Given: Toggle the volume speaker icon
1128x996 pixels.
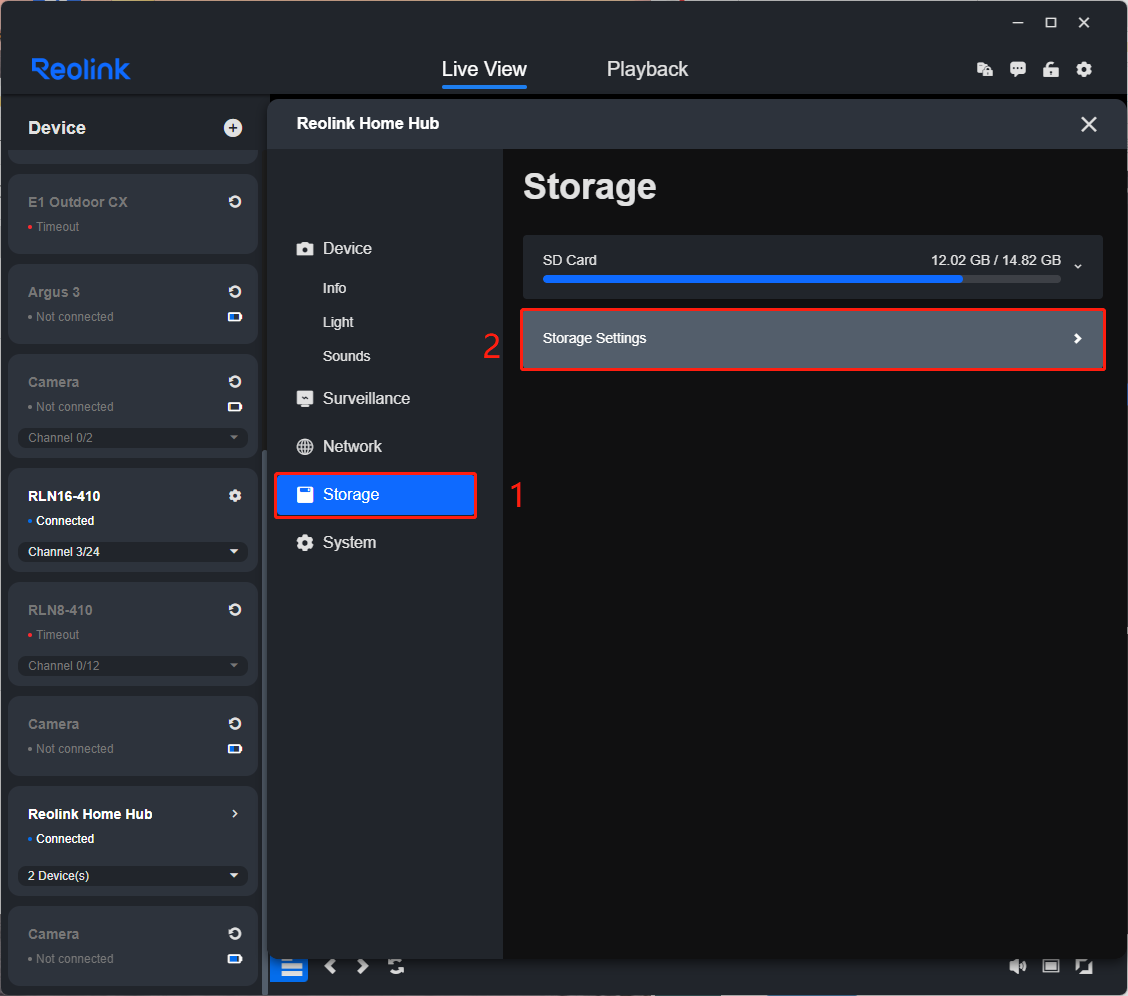Looking at the screenshot, I should point(1017,967).
